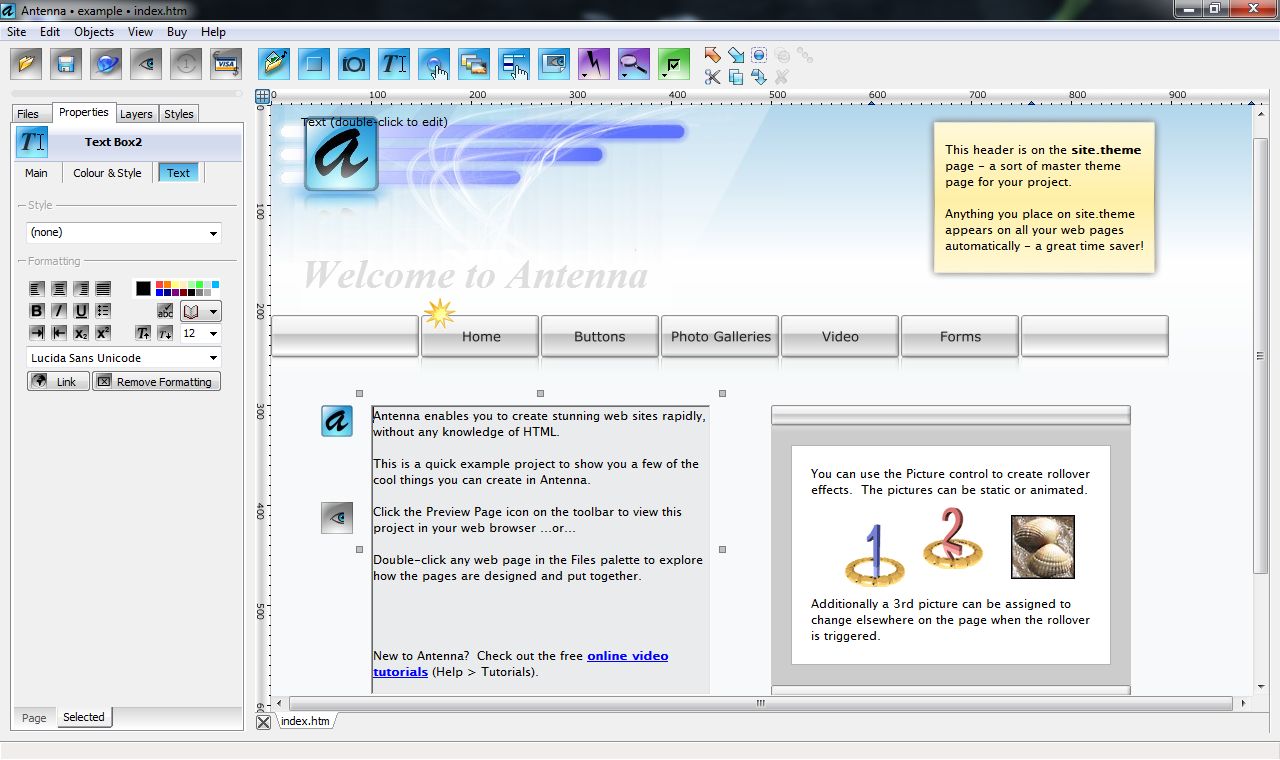Select the camera Photo tool
The height and width of the screenshot is (760, 1280).
click(x=354, y=64)
